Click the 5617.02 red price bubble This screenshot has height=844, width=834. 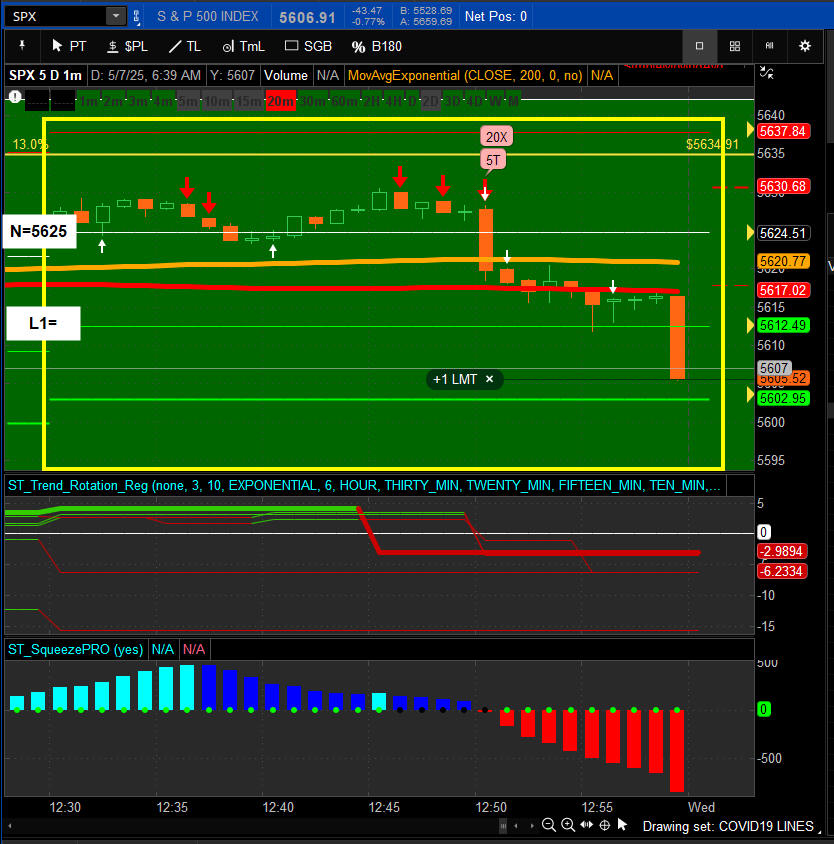[783, 290]
